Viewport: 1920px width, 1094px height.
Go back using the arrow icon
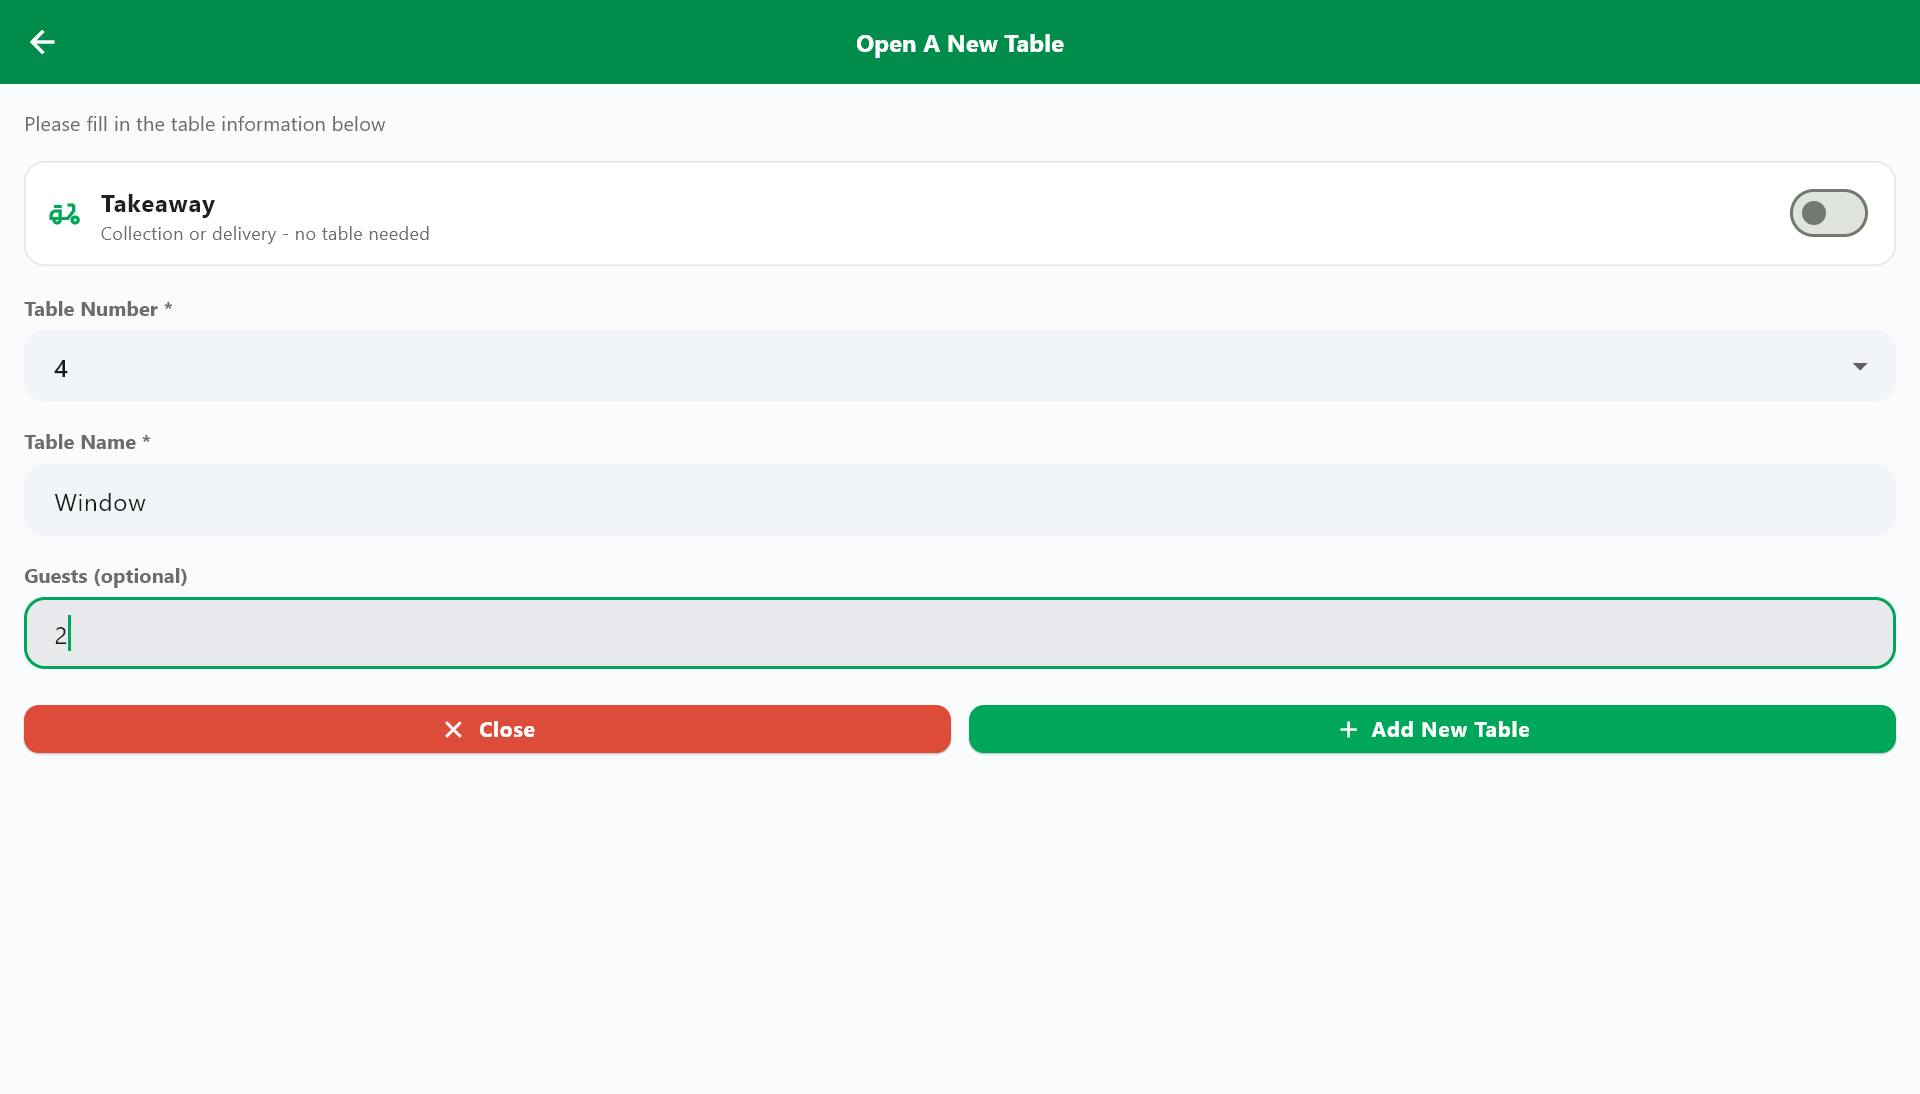click(42, 42)
